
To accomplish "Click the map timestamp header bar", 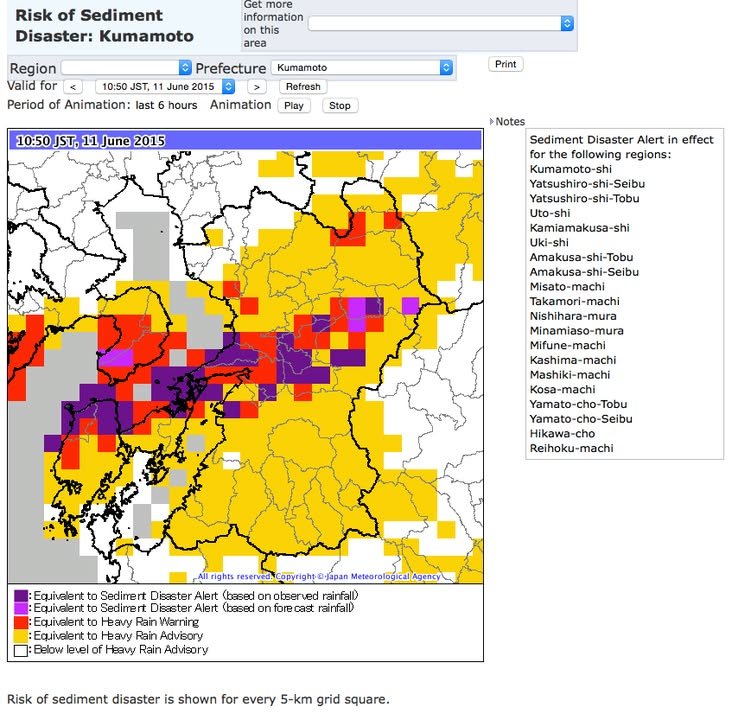I will 246,141.
